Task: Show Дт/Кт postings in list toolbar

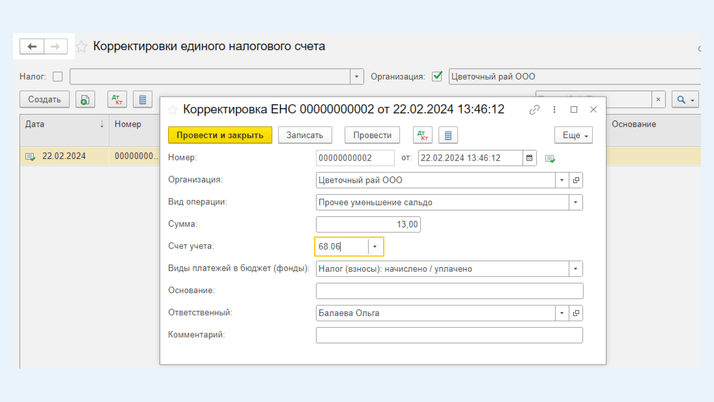Action: [117, 100]
